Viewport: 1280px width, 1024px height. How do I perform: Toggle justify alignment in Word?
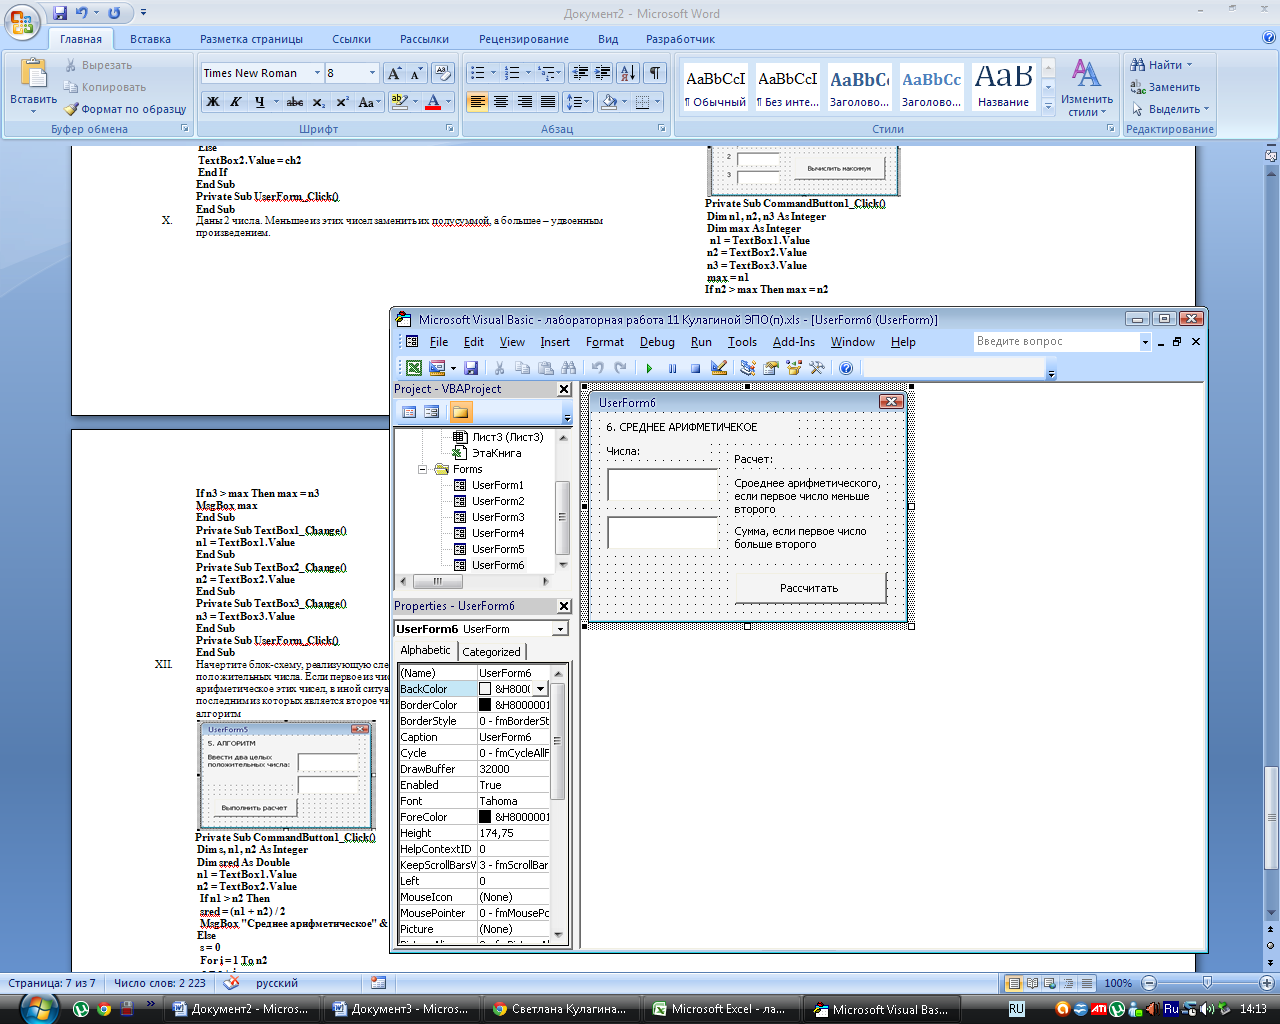[x=548, y=102]
